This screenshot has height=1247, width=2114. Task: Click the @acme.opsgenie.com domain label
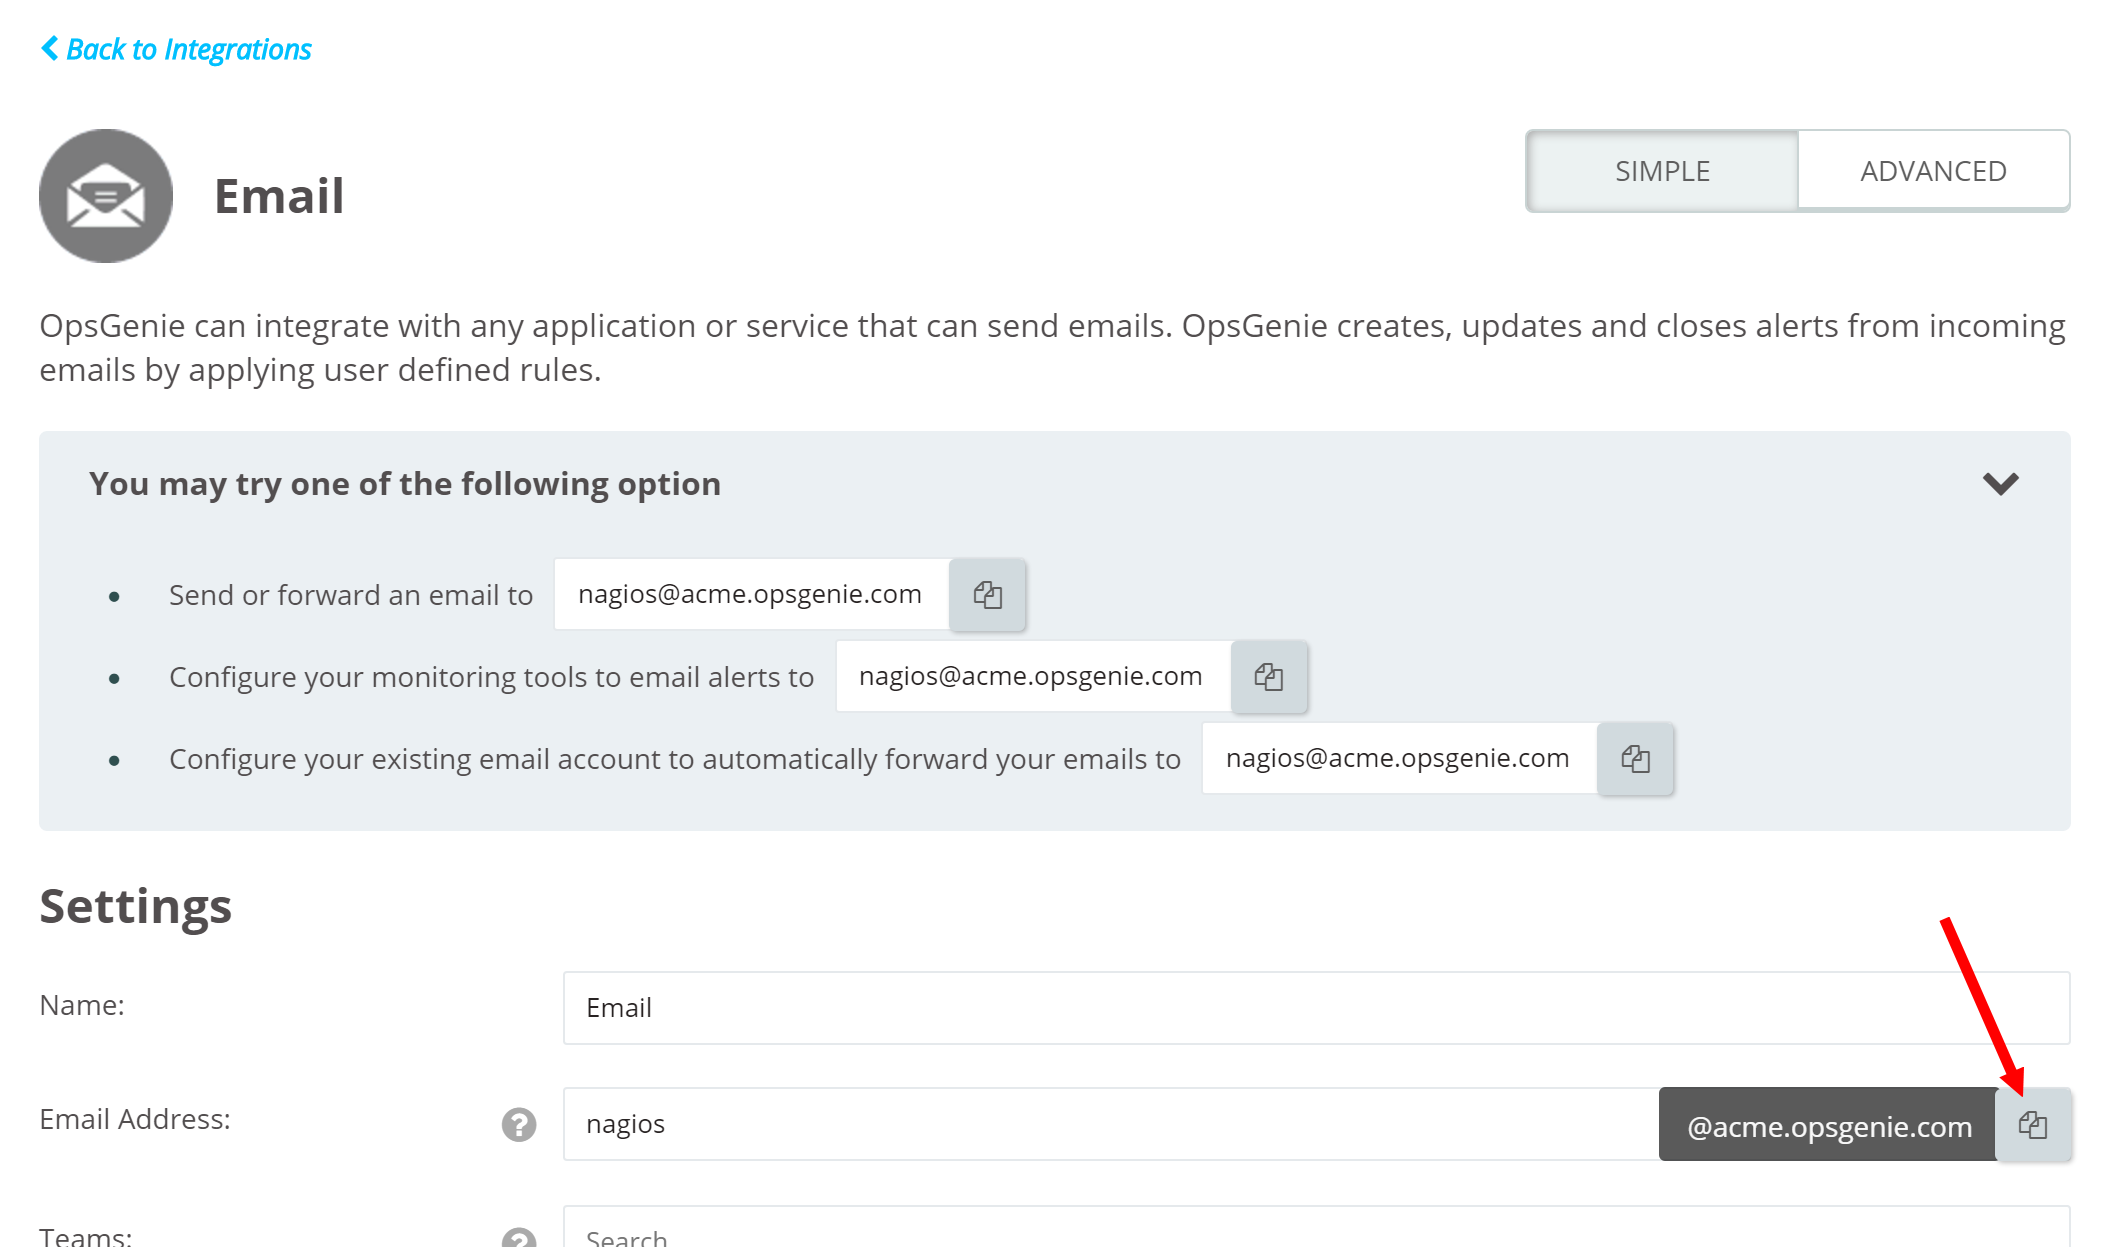1827,1125
